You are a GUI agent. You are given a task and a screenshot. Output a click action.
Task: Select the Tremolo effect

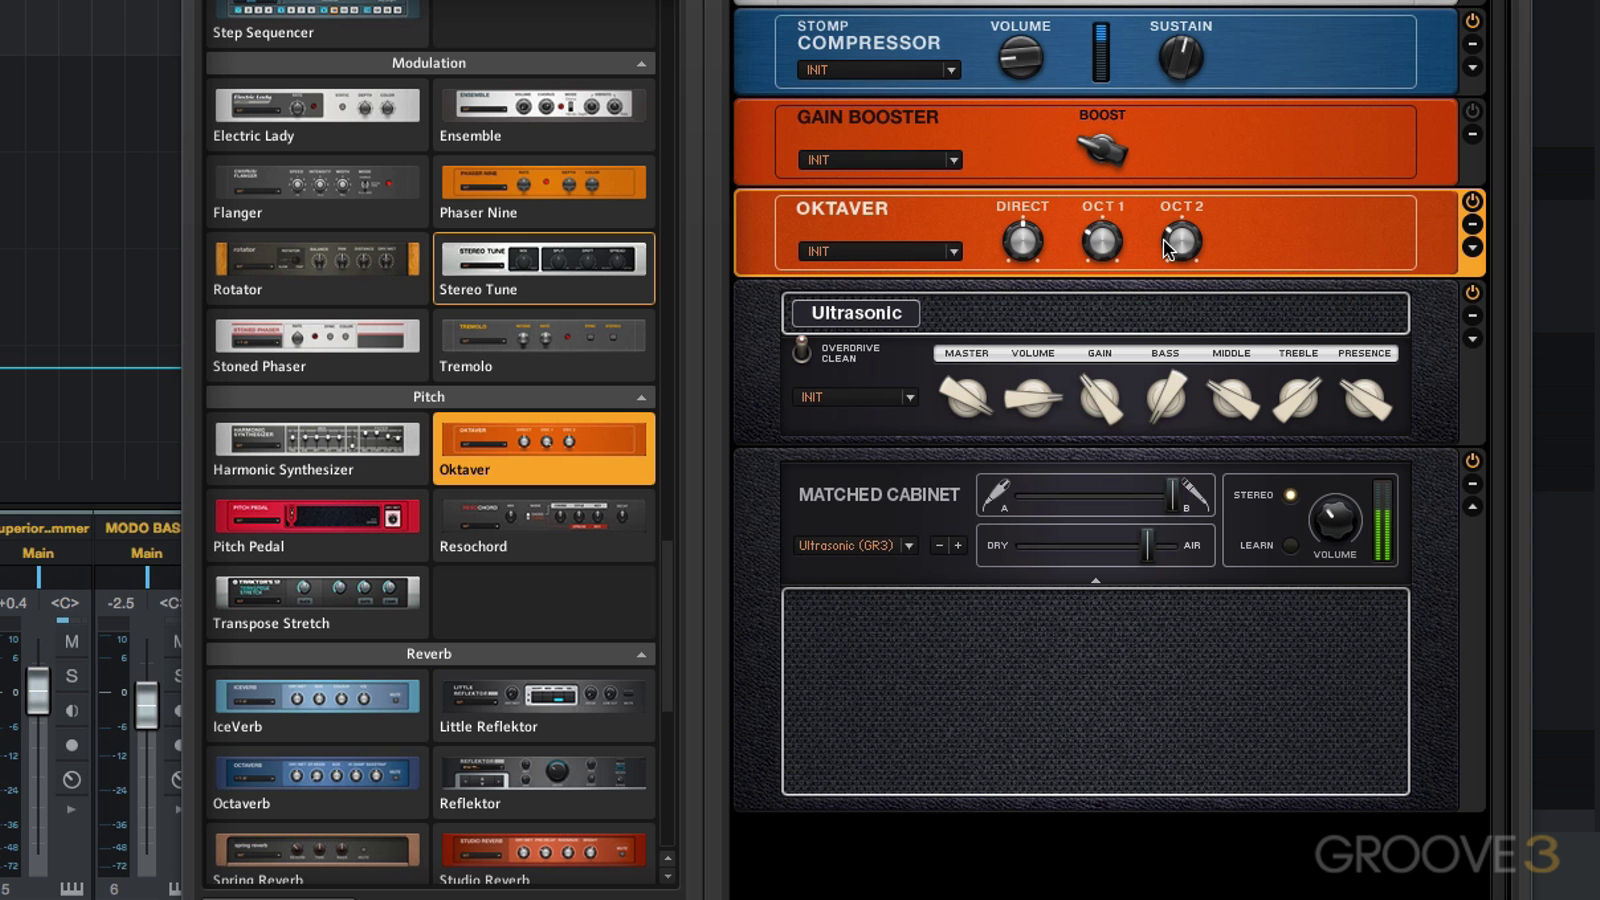(544, 346)
